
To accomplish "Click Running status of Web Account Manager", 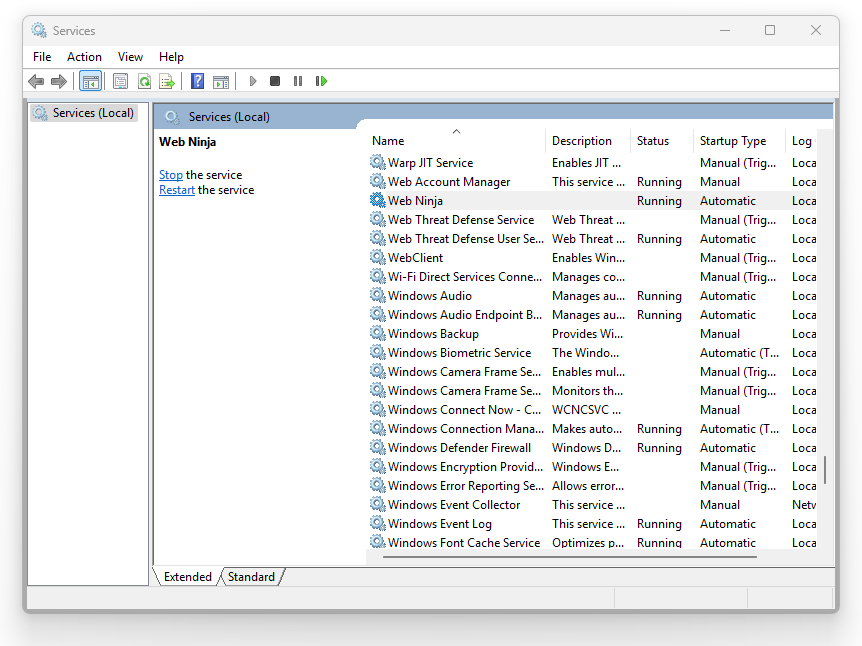I will 659,181.
